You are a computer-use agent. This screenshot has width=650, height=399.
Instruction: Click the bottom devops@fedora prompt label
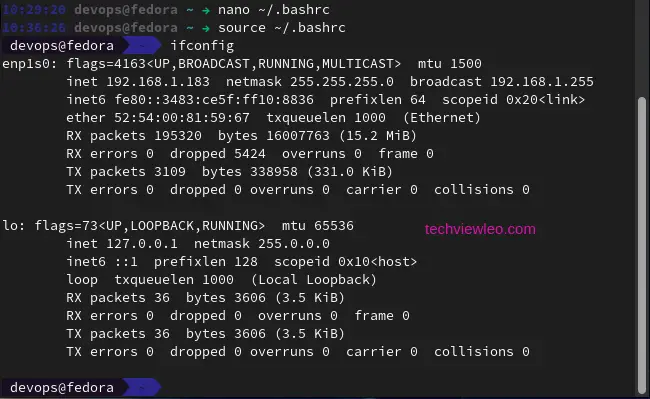pos(62,387)
